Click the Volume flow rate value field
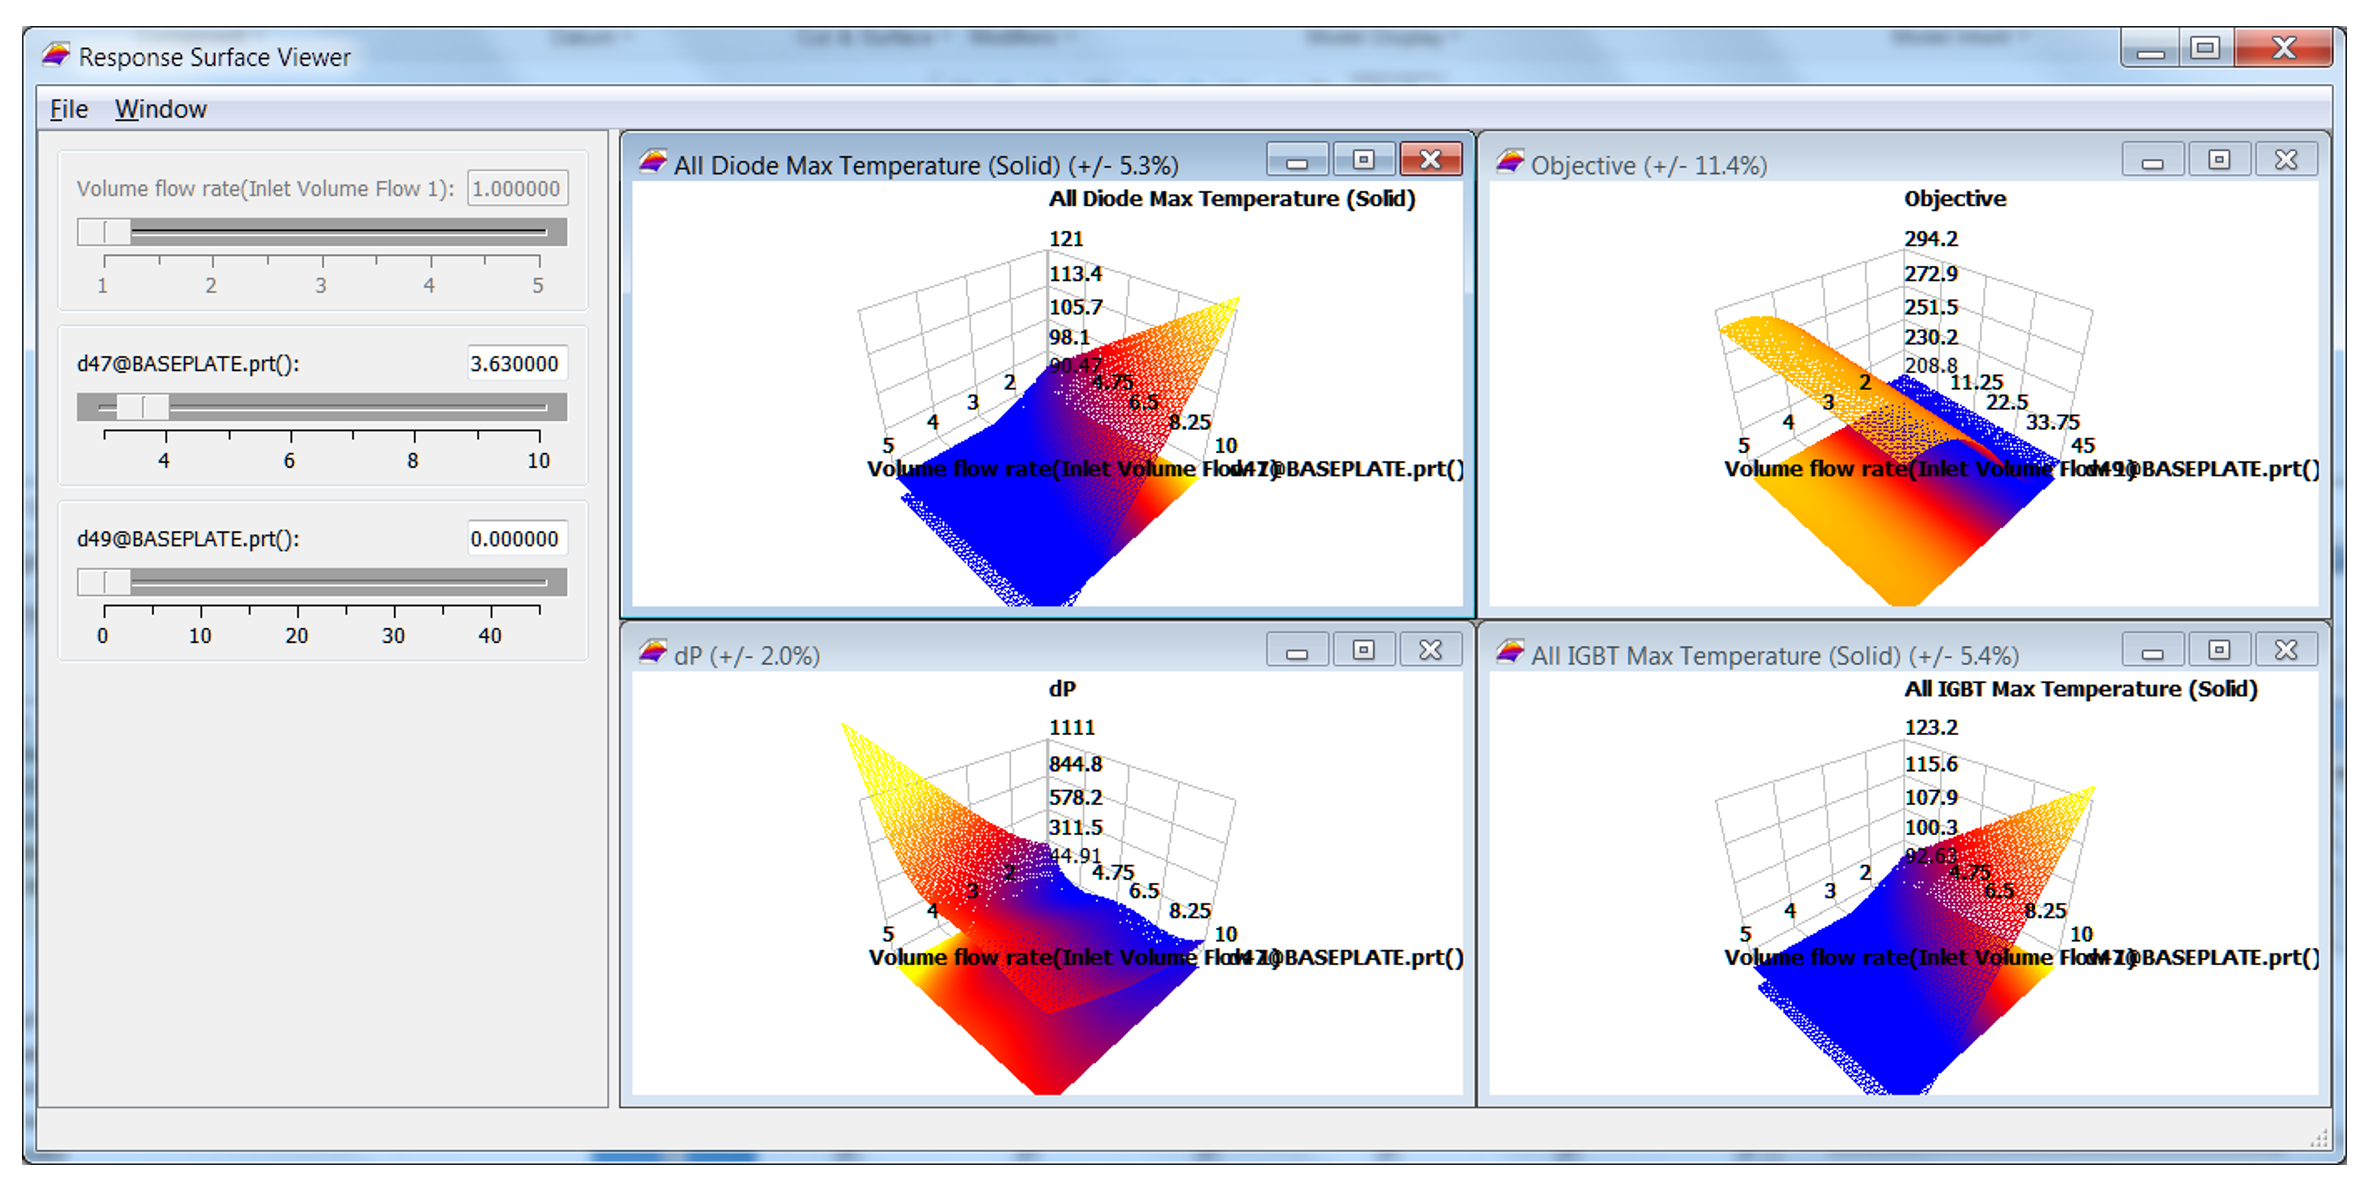The width and height of the screenshot is (2372, 1189). point(516,189)
